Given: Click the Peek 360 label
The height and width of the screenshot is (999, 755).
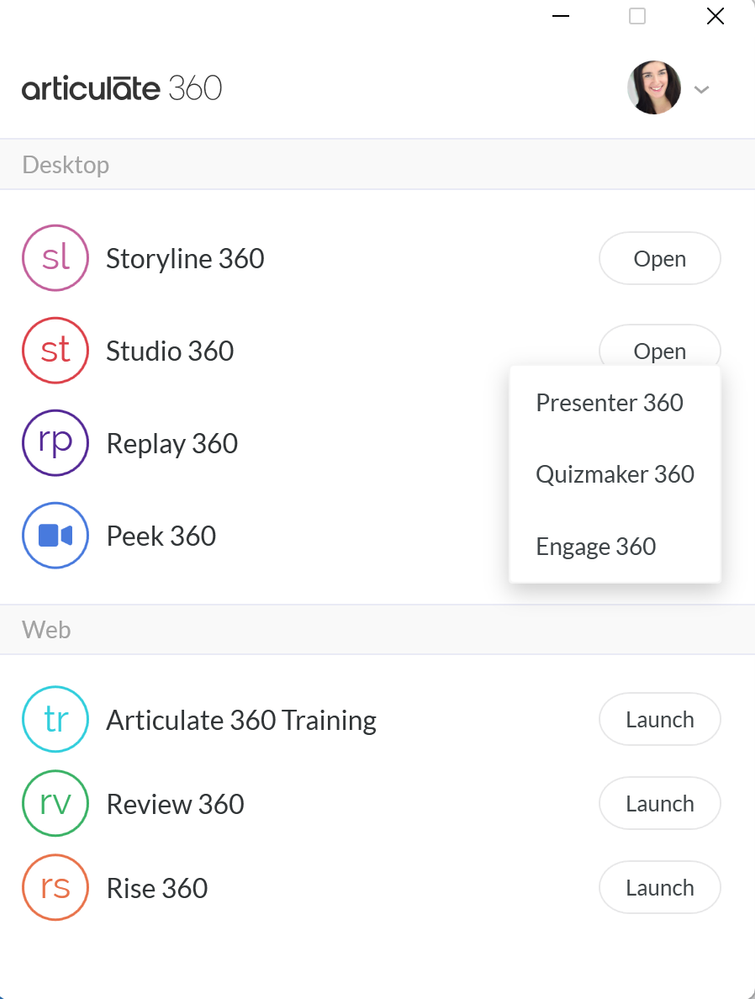Looking at the screenshot, I should pyautogui.click(x=161, y=536).
